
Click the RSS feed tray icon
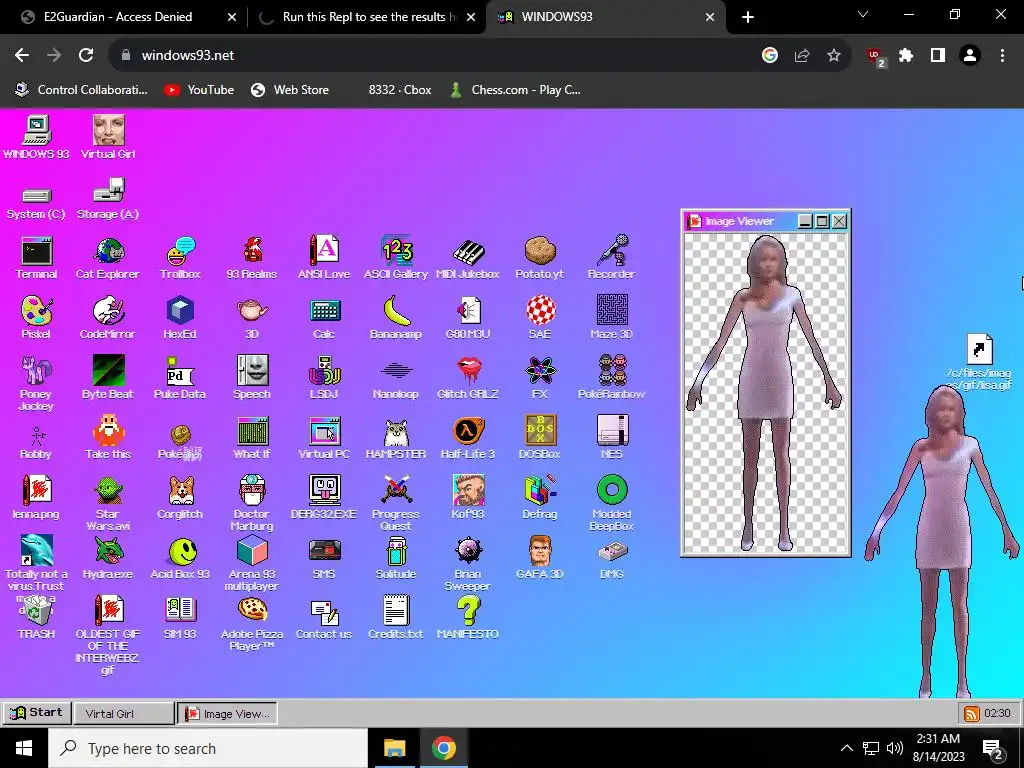(x=972, y=713)
